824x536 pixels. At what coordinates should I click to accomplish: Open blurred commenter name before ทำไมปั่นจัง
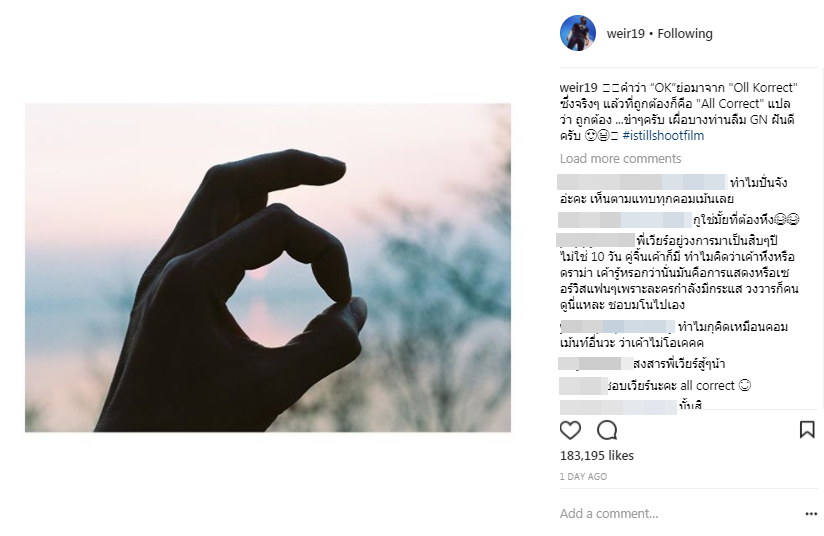coord(642,182)
